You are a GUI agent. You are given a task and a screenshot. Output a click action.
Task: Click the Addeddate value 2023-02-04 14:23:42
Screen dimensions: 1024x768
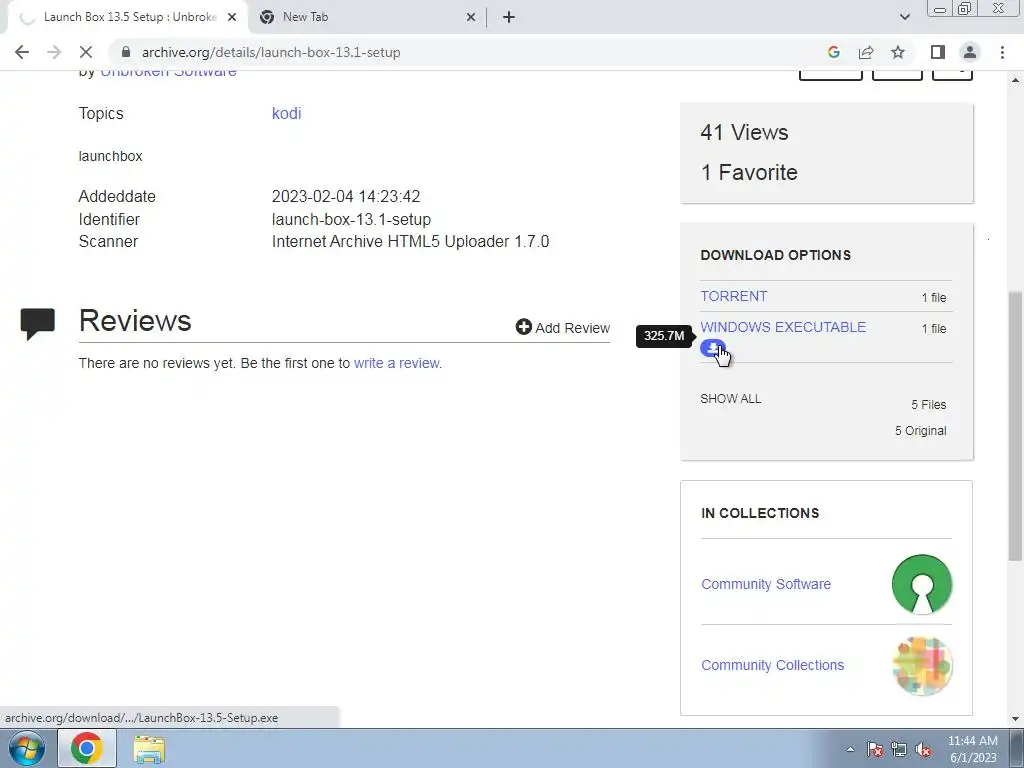(x=345, y=197)
